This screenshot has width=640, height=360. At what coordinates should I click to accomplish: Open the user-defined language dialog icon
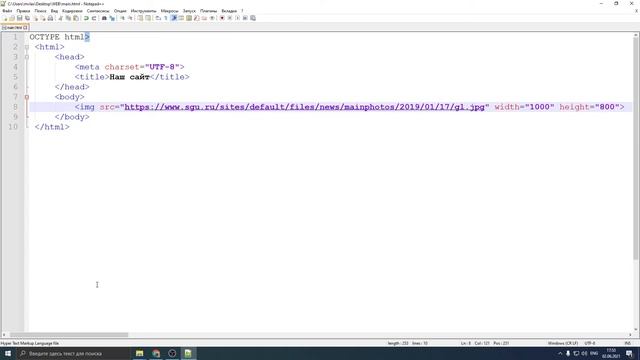point(181,18)
